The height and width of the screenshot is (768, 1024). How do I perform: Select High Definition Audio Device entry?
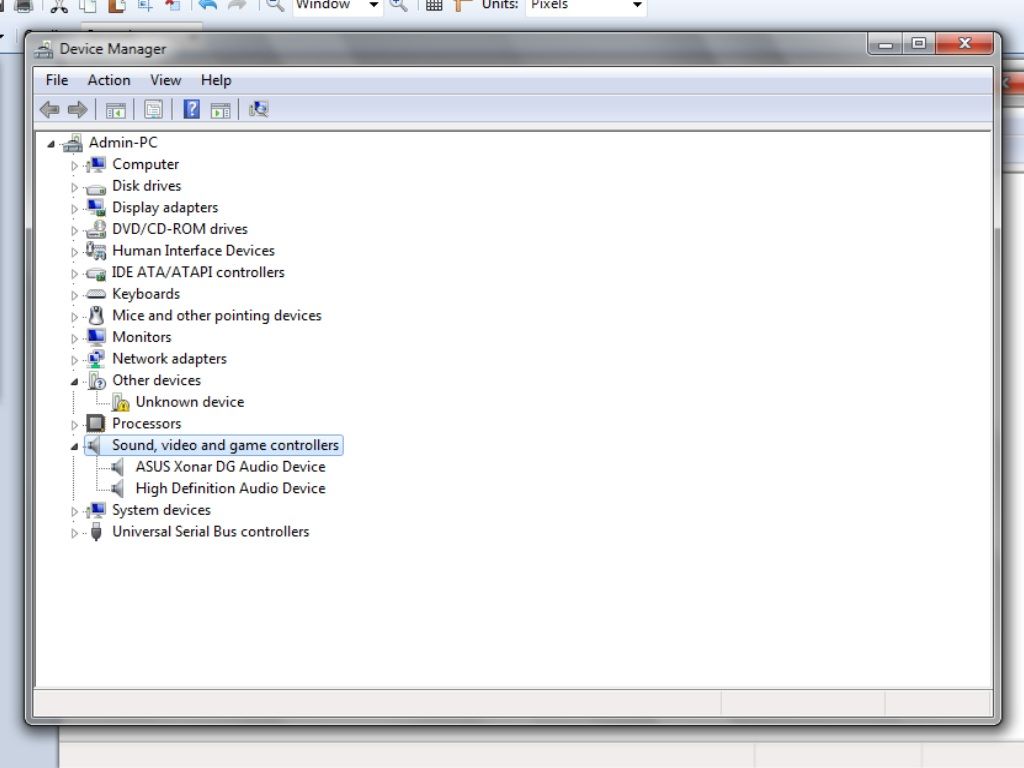pyautogui.click(x=230, y=489)
